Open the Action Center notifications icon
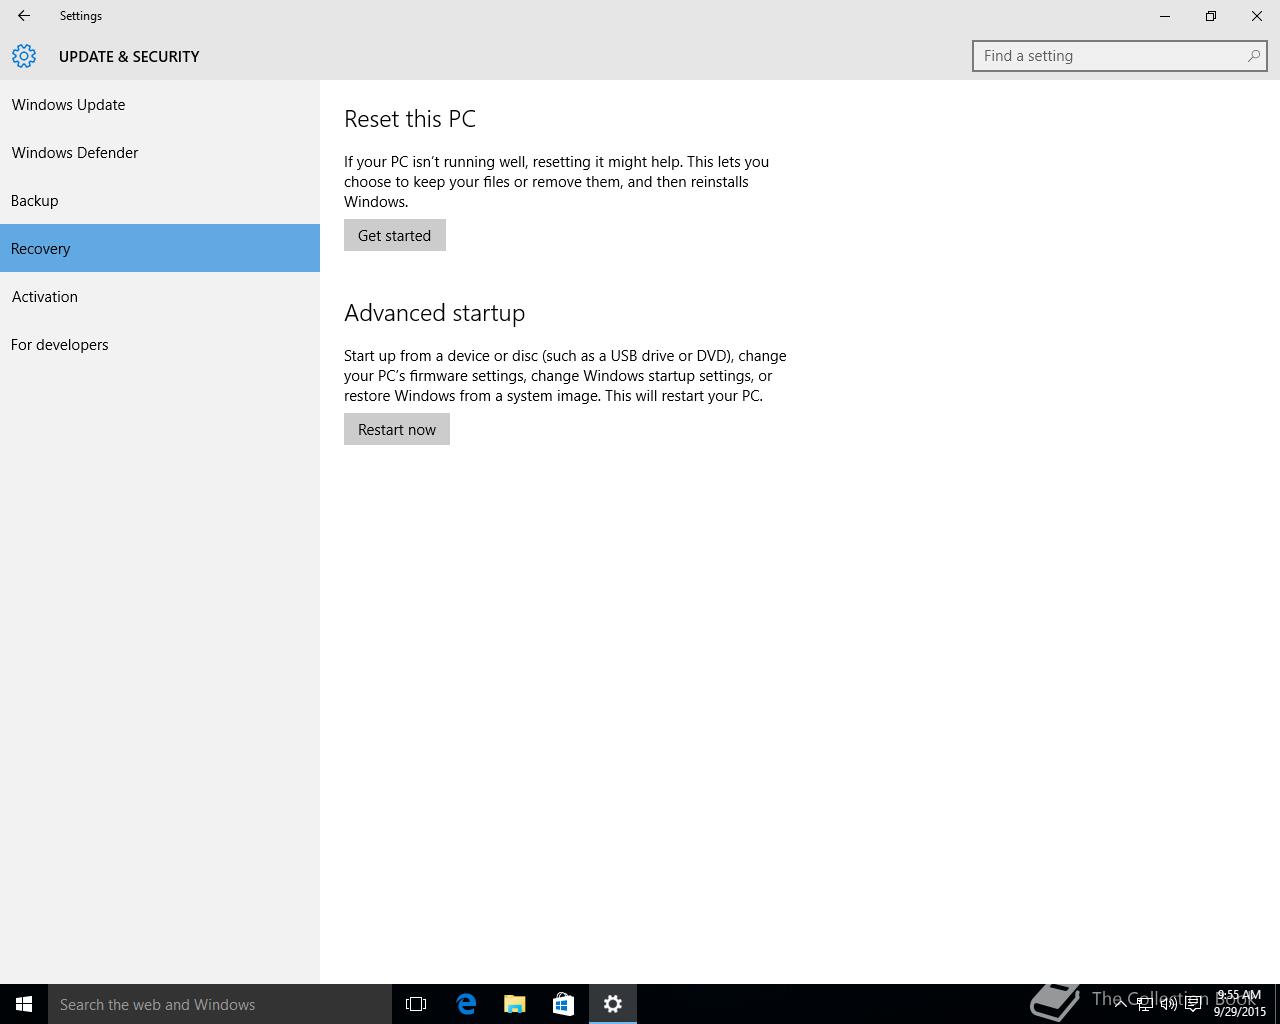This screenshot has width=1280, height=1024. pos(1193,1004)
